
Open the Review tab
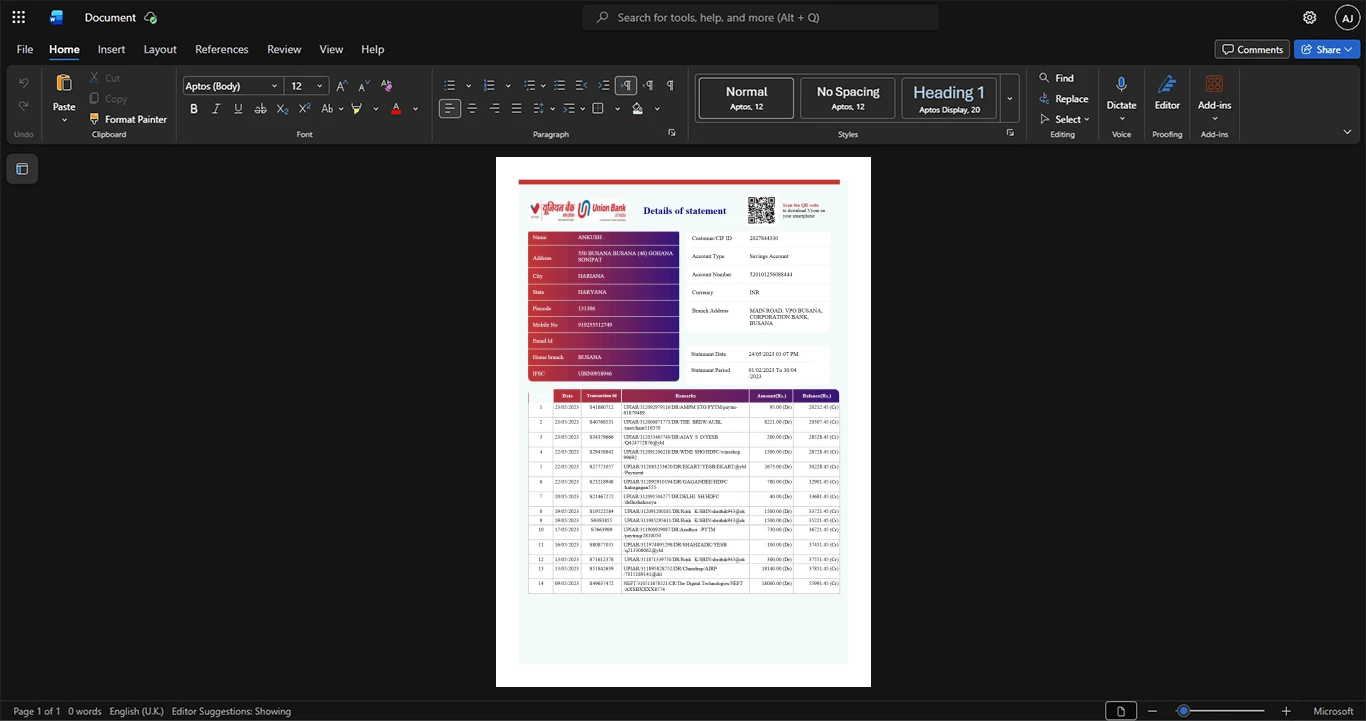point(284,49)
